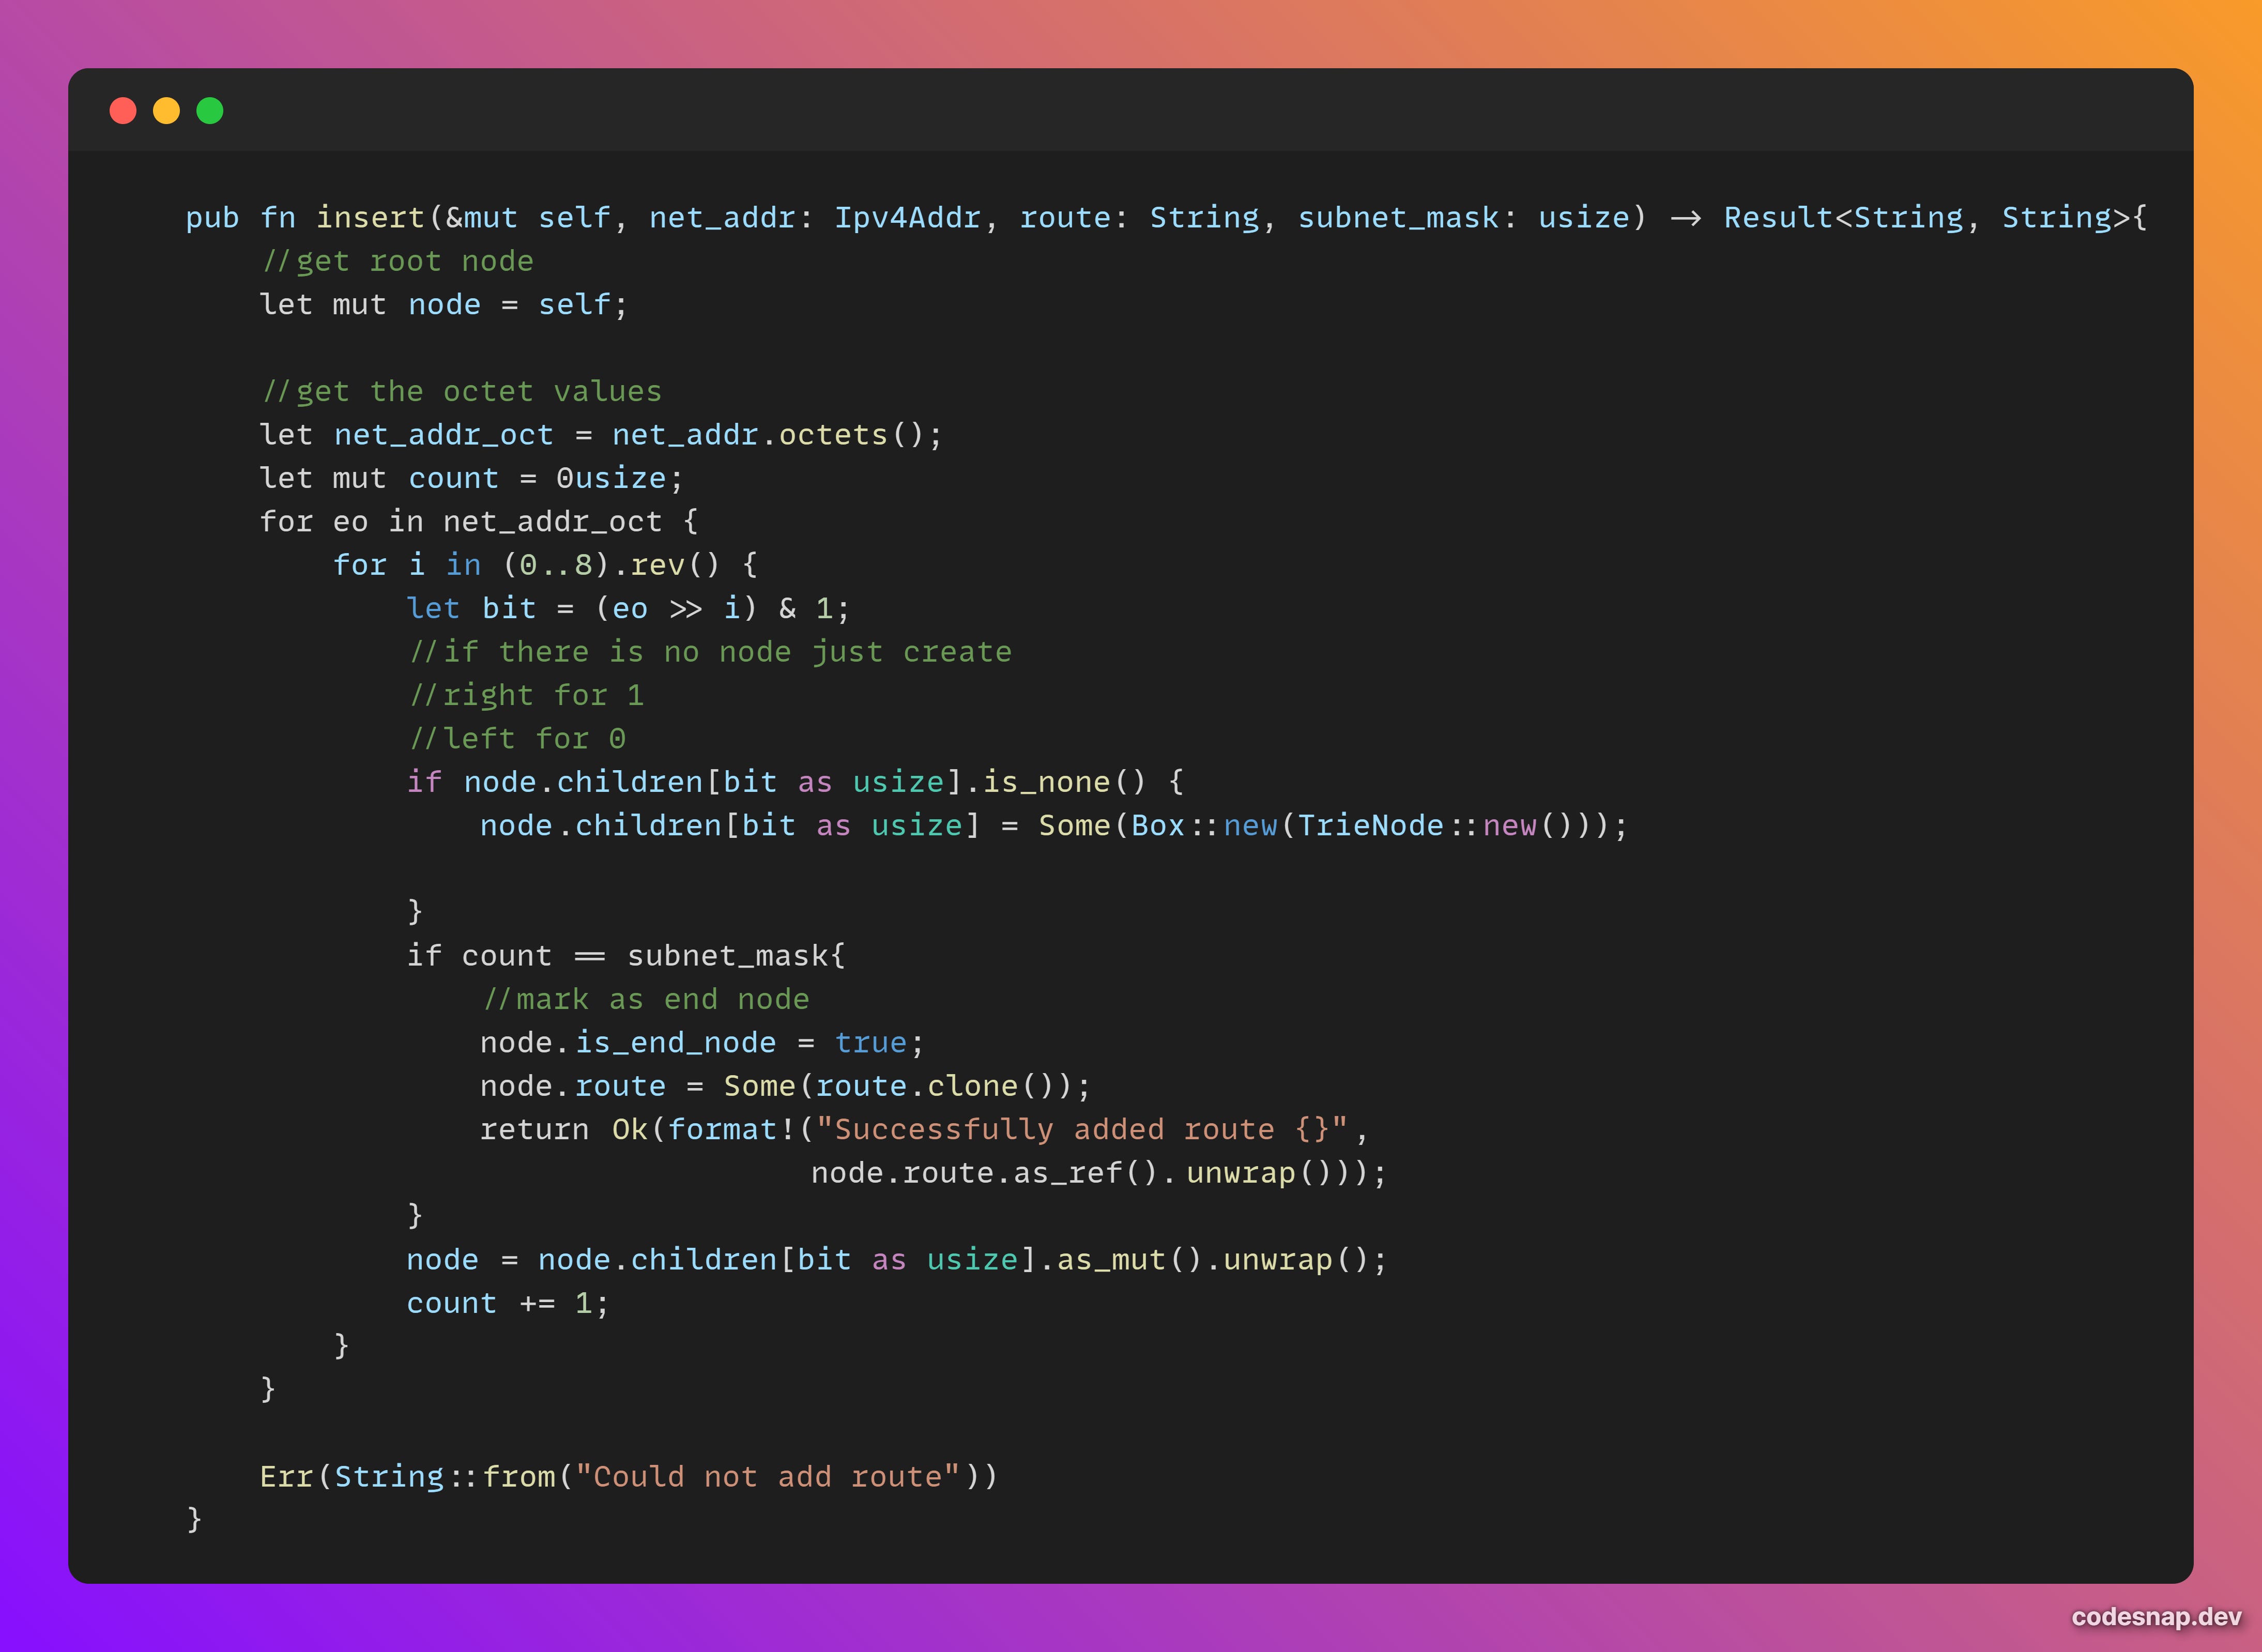The width and height of the screenshot is (2262, 1652).
Task: Click the red close dot
Action: point(123,110)
